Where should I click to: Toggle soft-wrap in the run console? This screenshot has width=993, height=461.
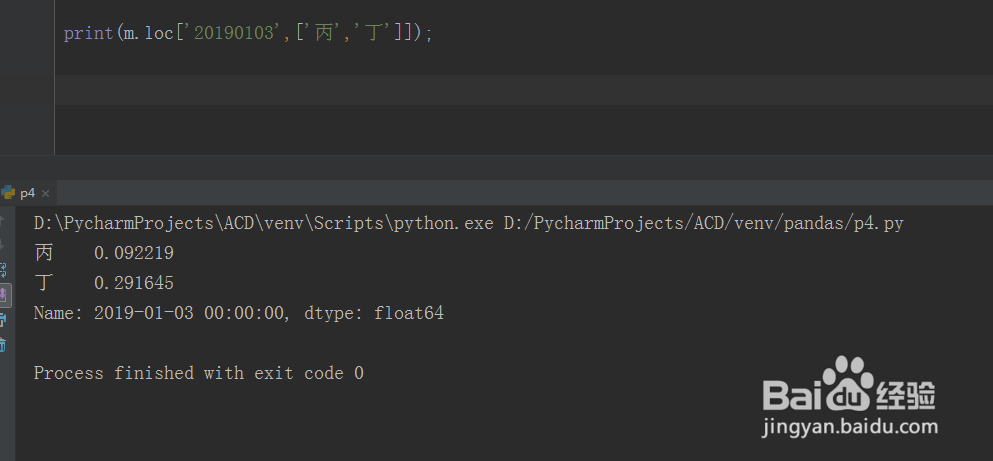tap(3, 270)
